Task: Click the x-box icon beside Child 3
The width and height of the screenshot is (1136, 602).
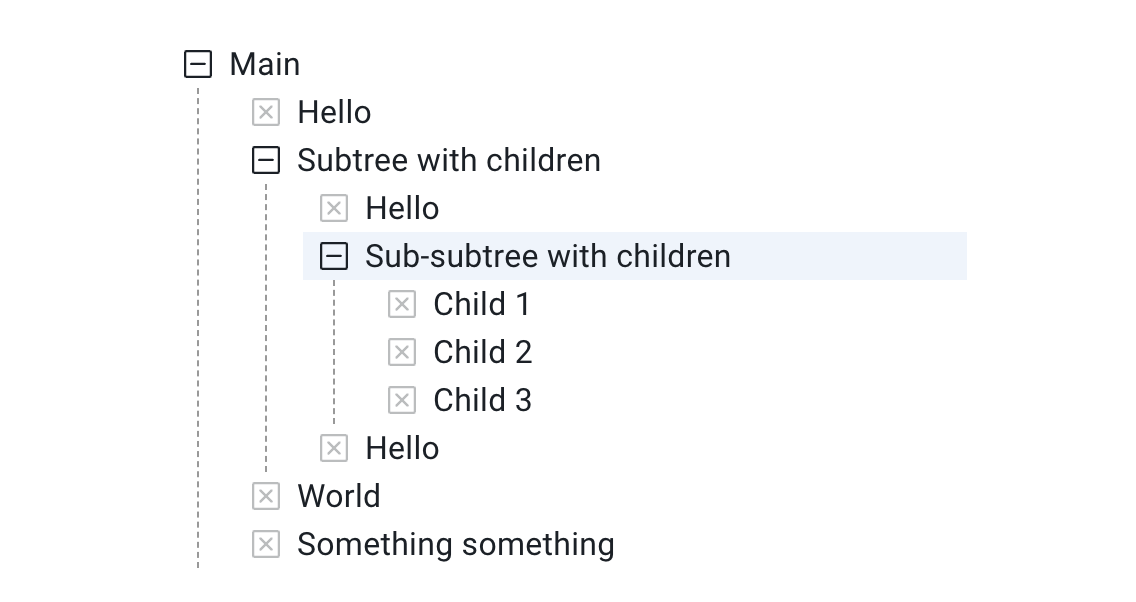Action: 402,400
